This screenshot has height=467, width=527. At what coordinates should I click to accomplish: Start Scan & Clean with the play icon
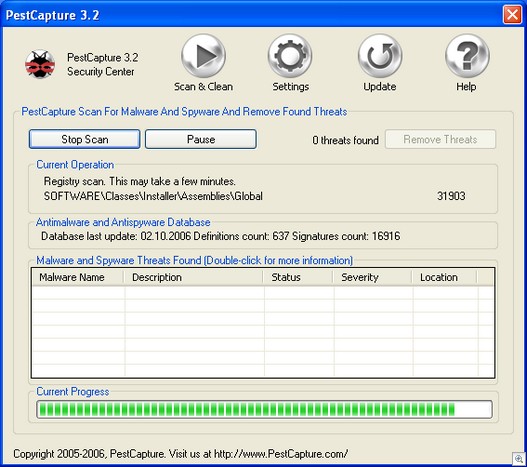coord(203,56)
